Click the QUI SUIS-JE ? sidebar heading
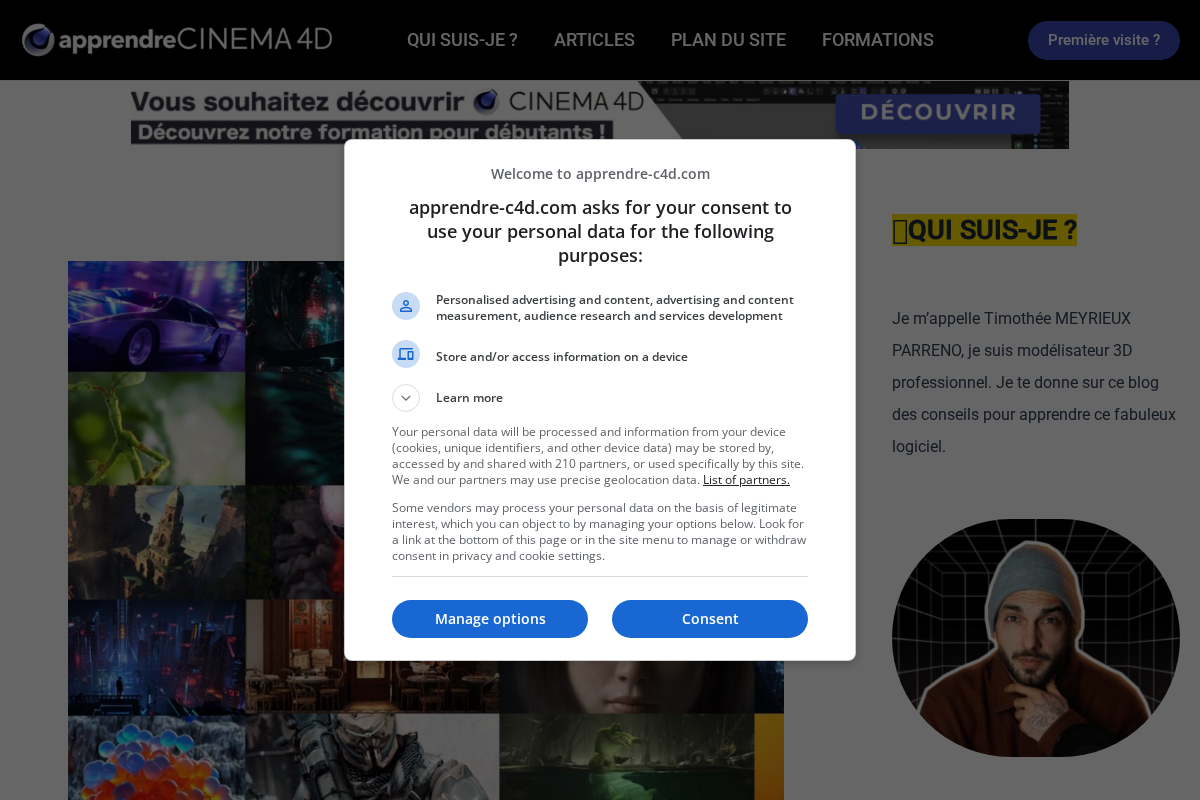Image resolution: width=1200 pixels, height=800 pixels. pyautogui.click(x=984, y=230)
